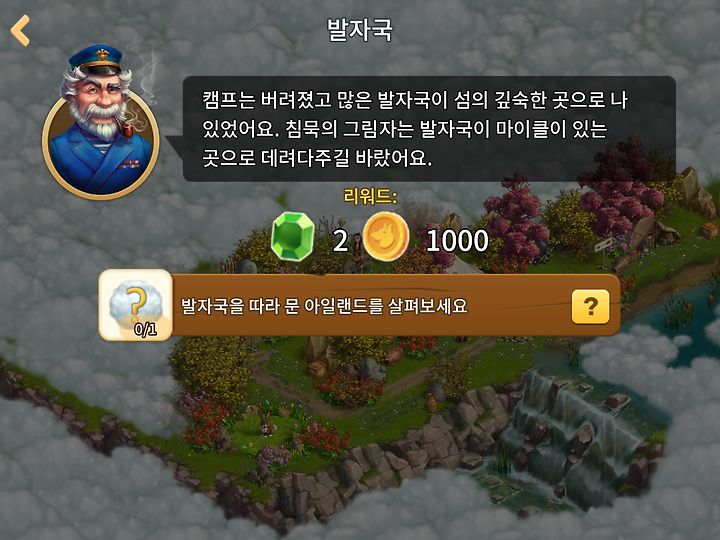The image size is (720, 540).
Task: Click the 0/1 task progress counter
Action: pos(145,329)
